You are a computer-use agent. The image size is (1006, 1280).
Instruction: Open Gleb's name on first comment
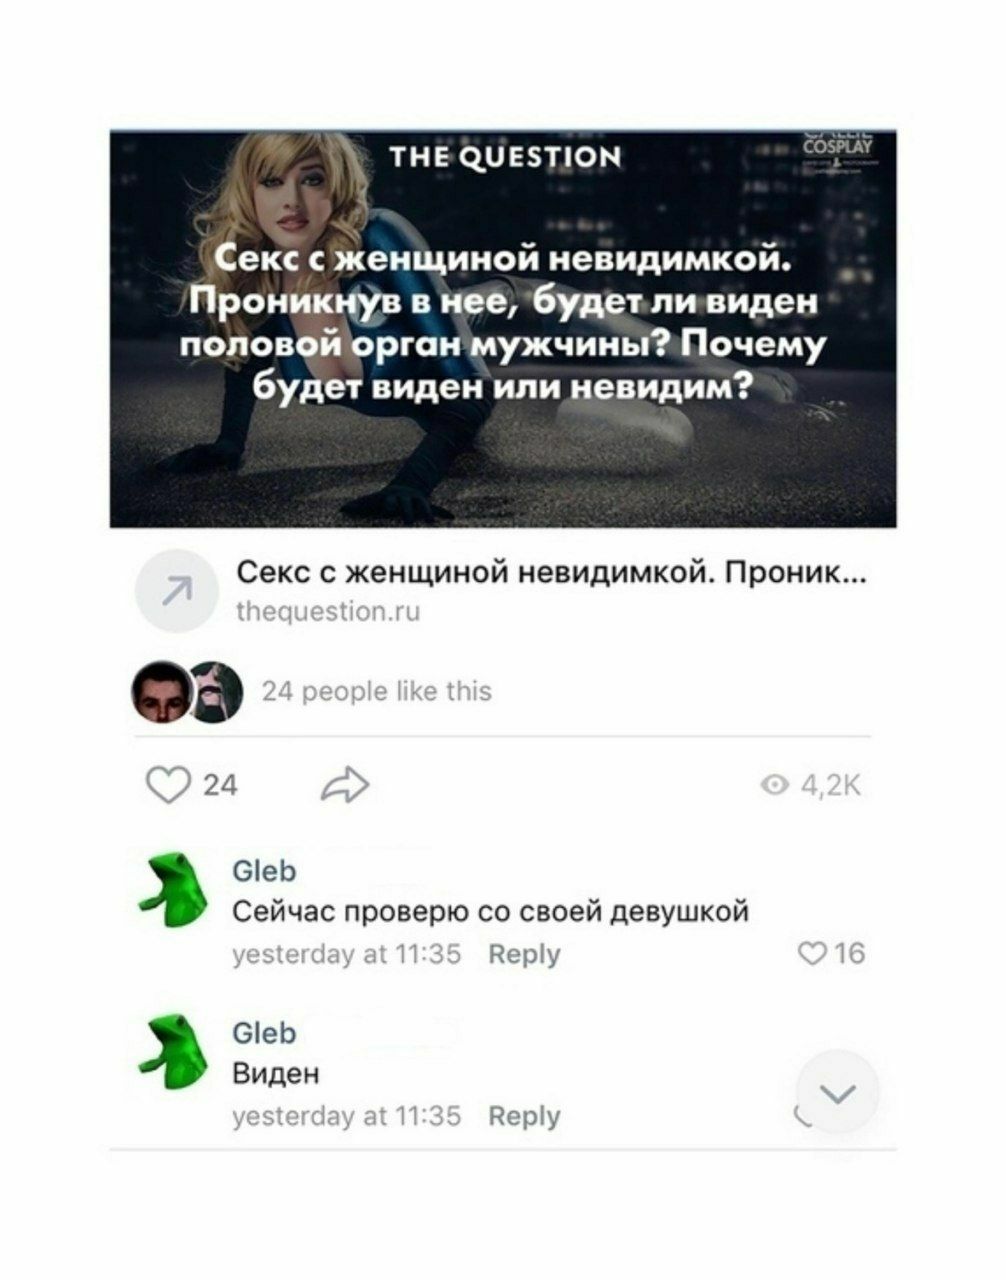[264, 872]
